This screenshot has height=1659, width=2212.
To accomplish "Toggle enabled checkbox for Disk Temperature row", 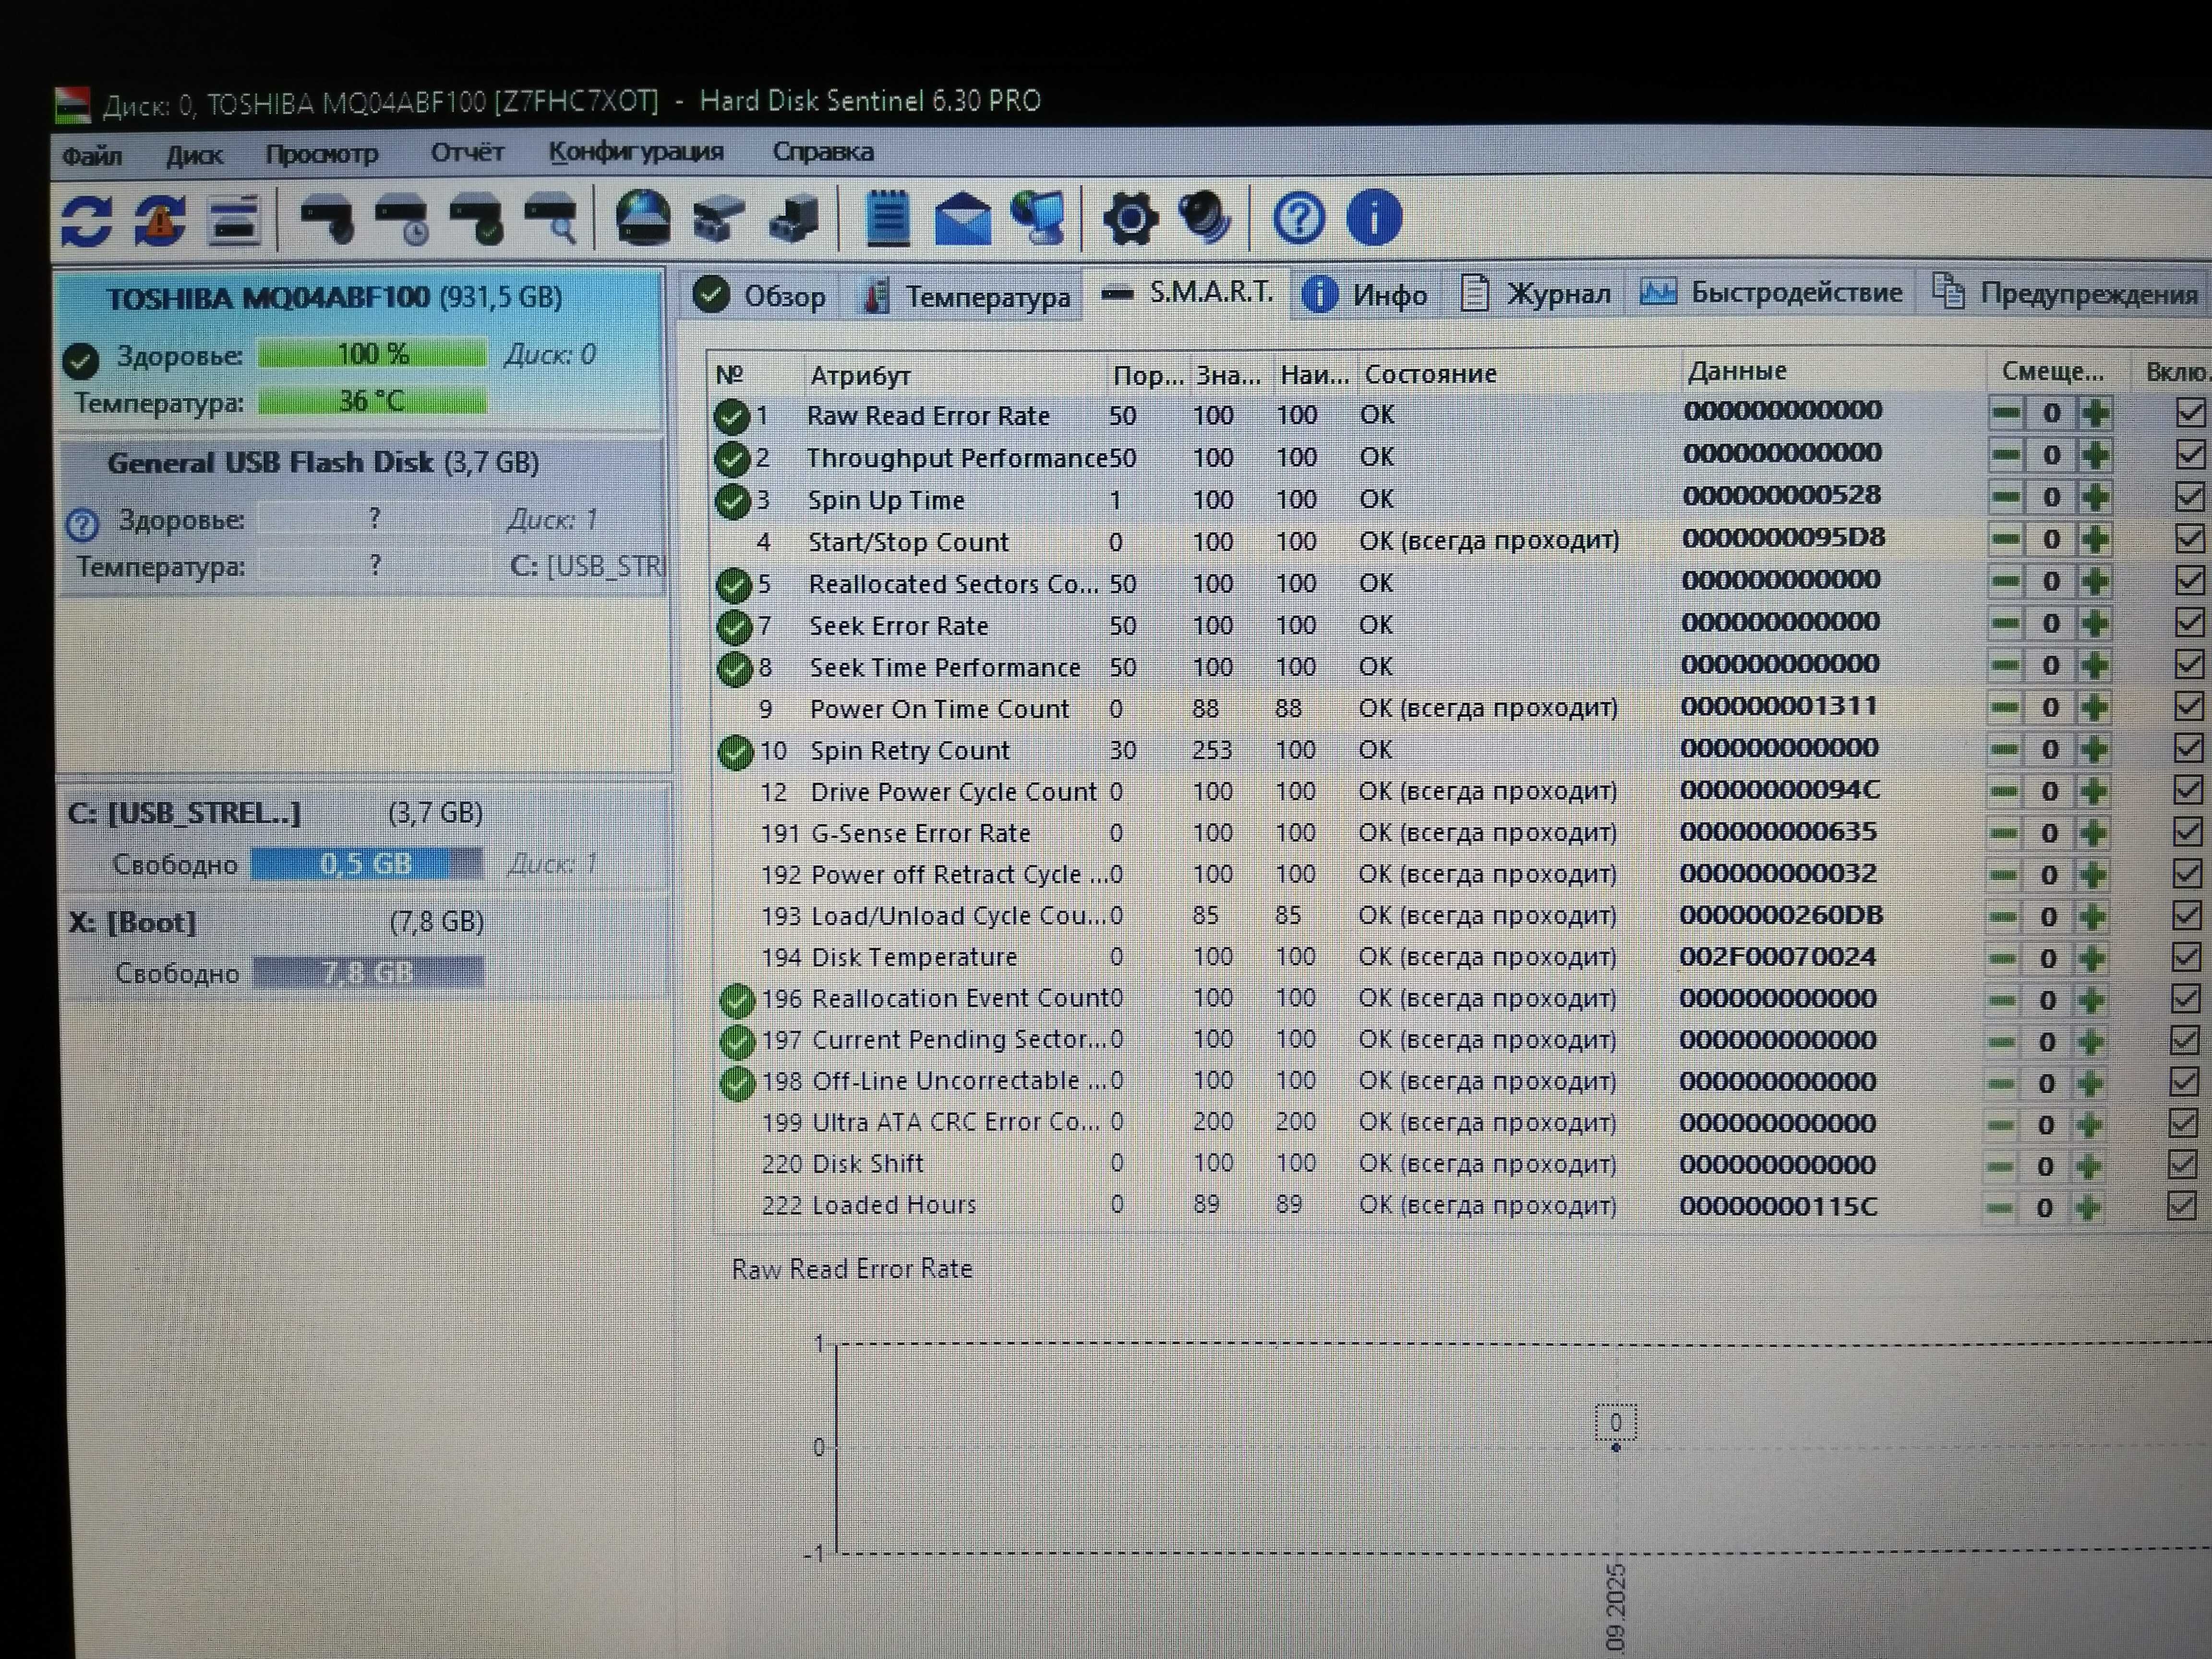I will tap(2186, 957).
